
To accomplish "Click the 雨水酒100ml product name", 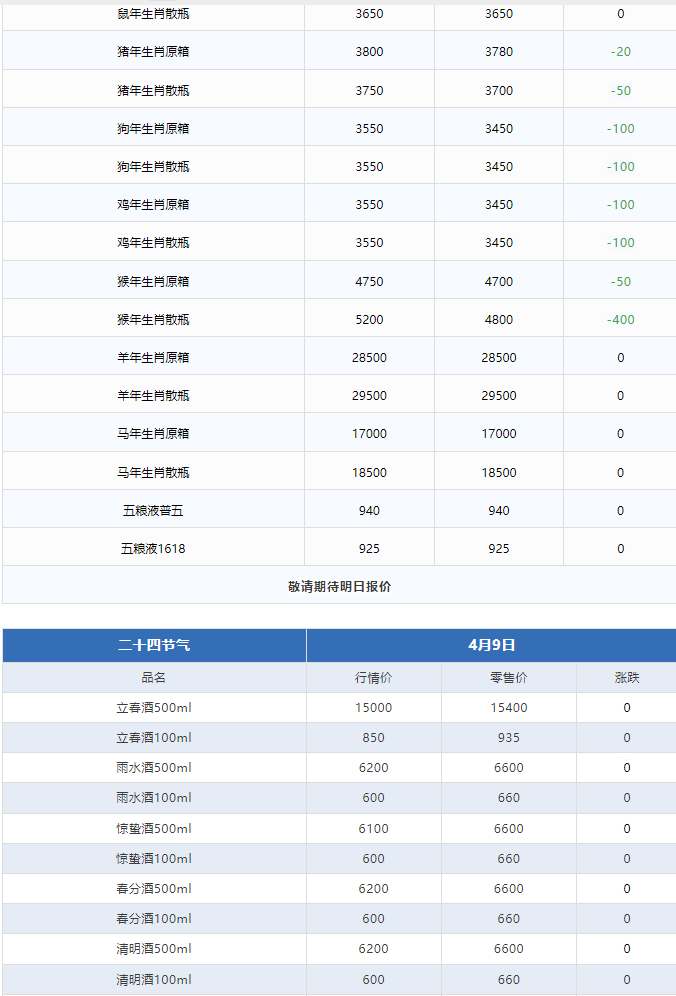I will coord(154,797).
